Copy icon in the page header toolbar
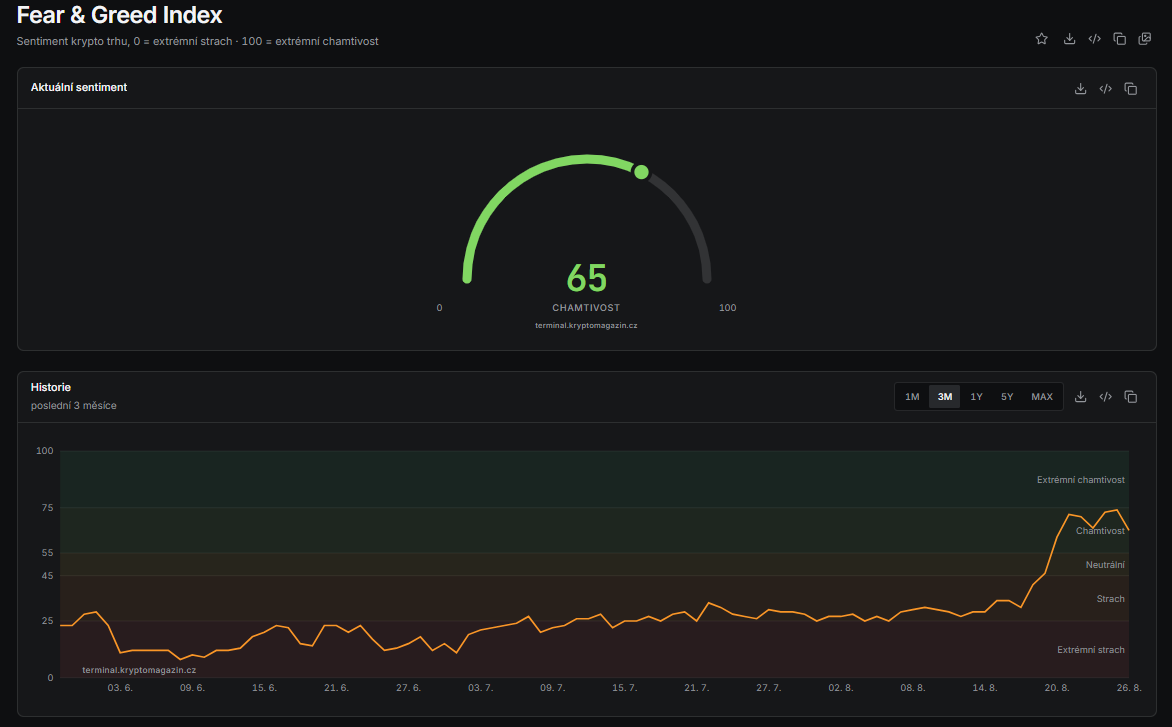This screenshot has height=727, width=1172. click(1120, 39)
